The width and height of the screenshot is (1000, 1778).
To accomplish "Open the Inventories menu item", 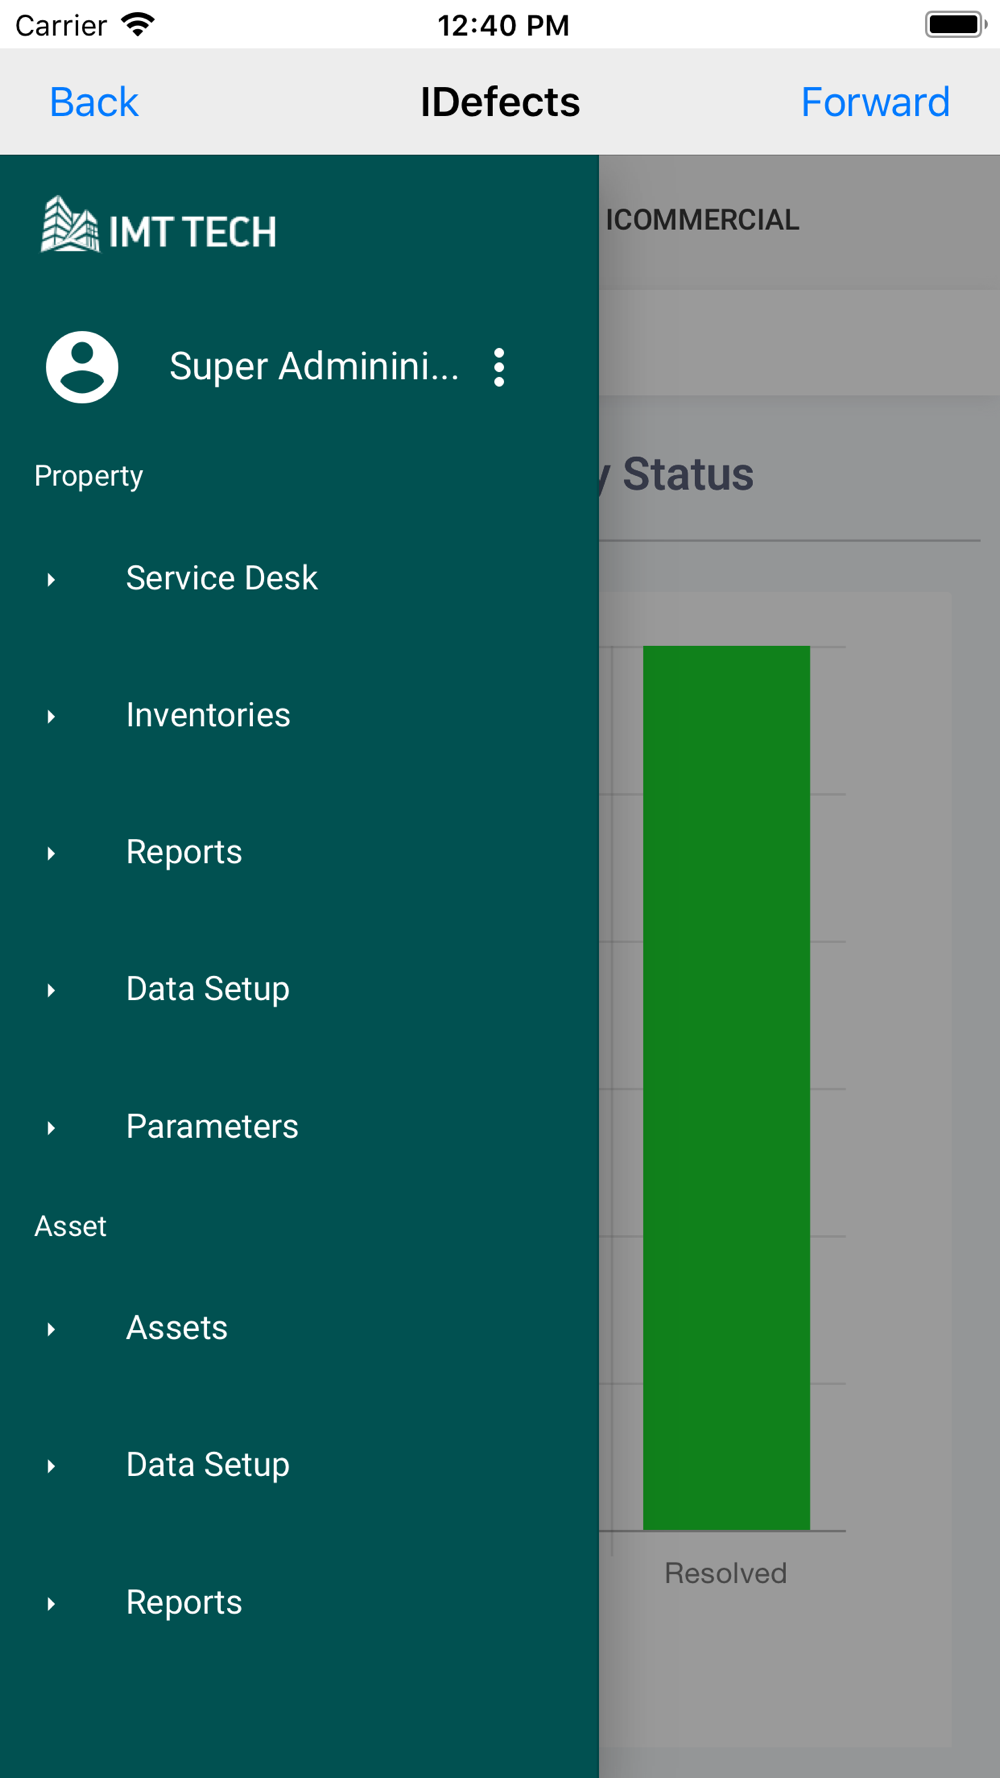I will [208, 715].
